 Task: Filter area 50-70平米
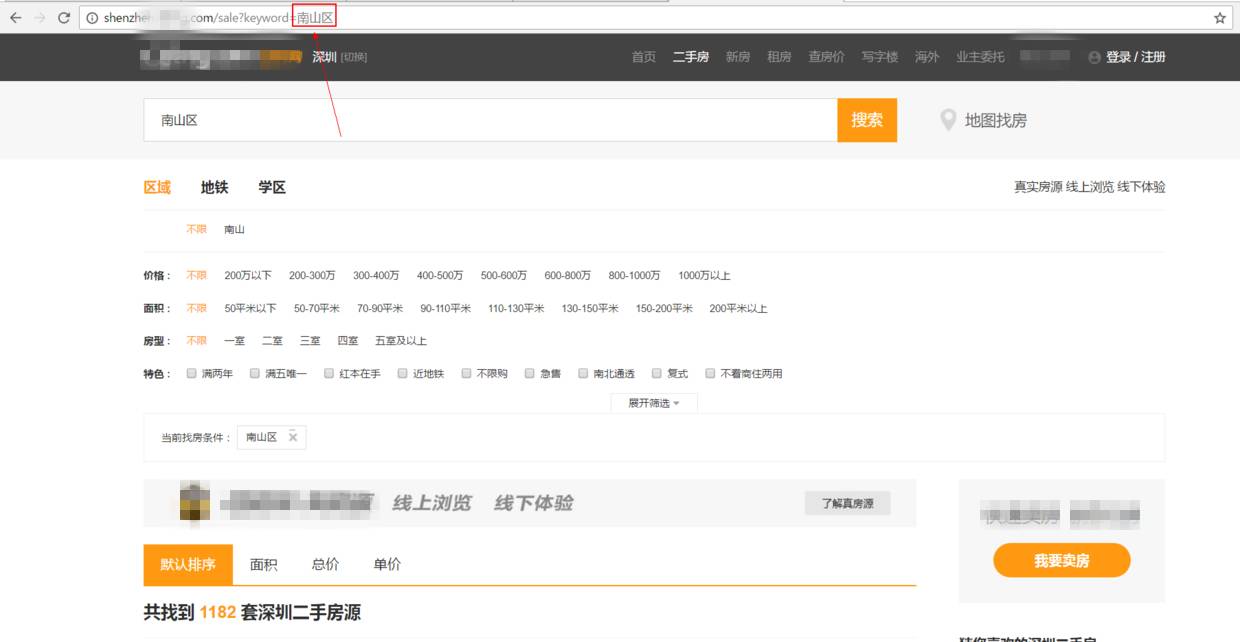click(317, 308)
